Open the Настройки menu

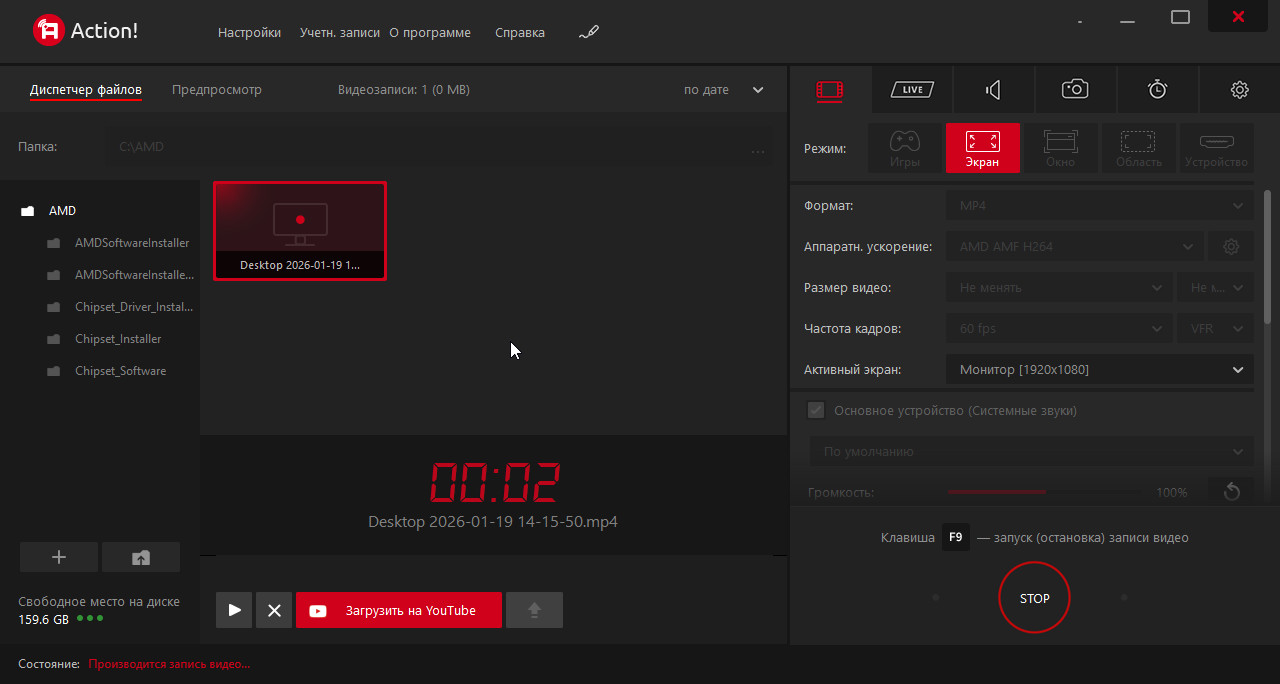249,33
